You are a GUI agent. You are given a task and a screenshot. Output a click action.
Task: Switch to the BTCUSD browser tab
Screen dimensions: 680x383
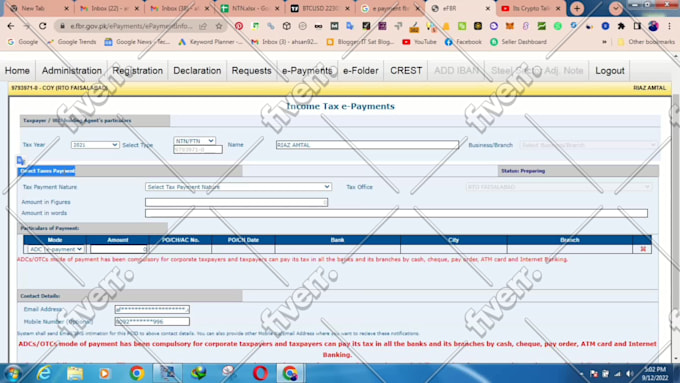(320, 9)
